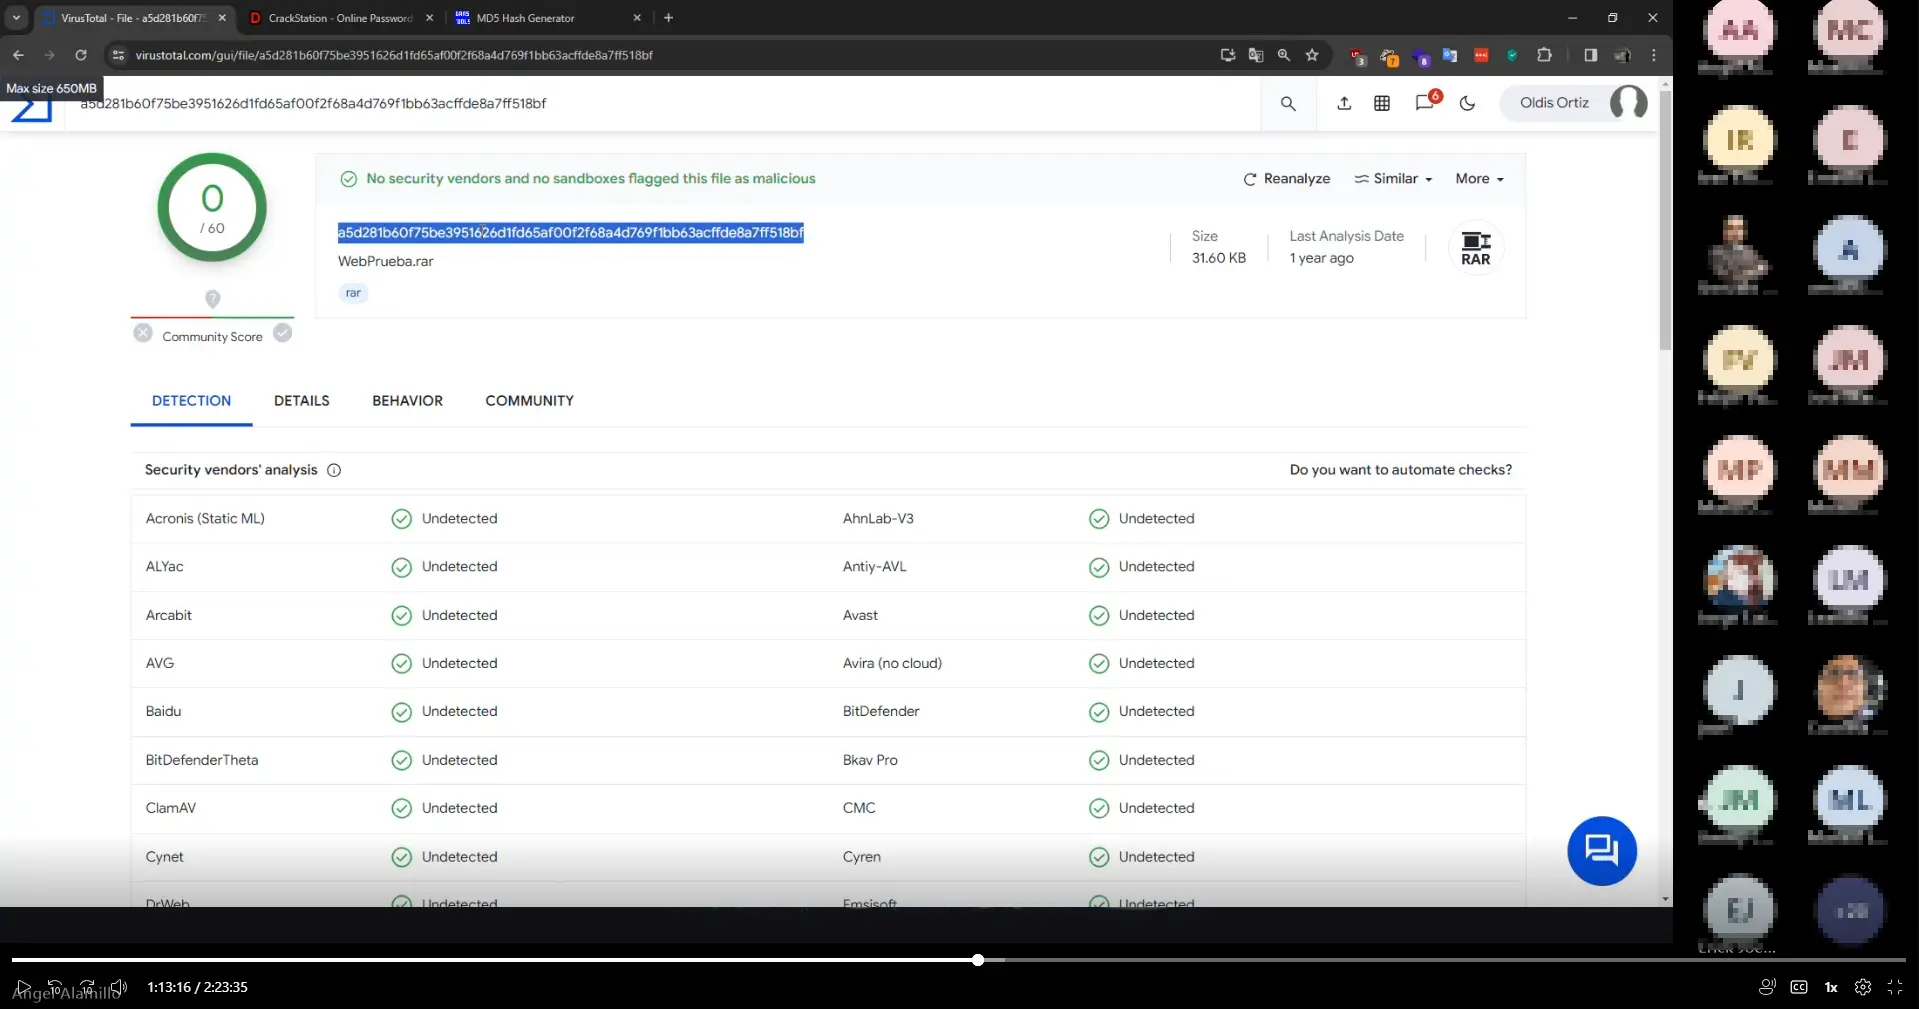Expand the Similar dropdown

[1393, 178]
